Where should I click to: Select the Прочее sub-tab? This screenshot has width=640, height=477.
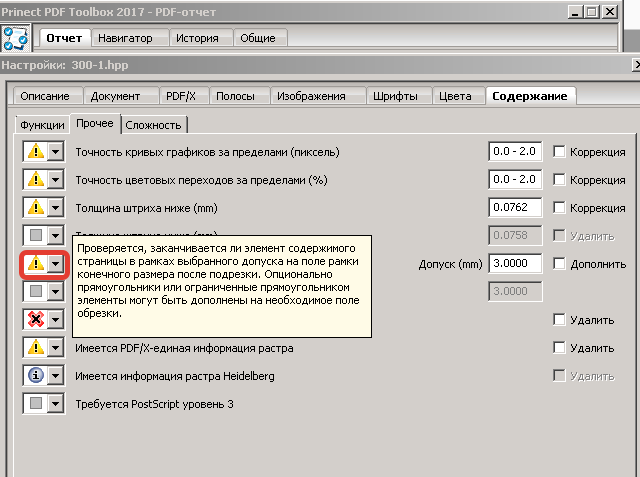(95, 123)
